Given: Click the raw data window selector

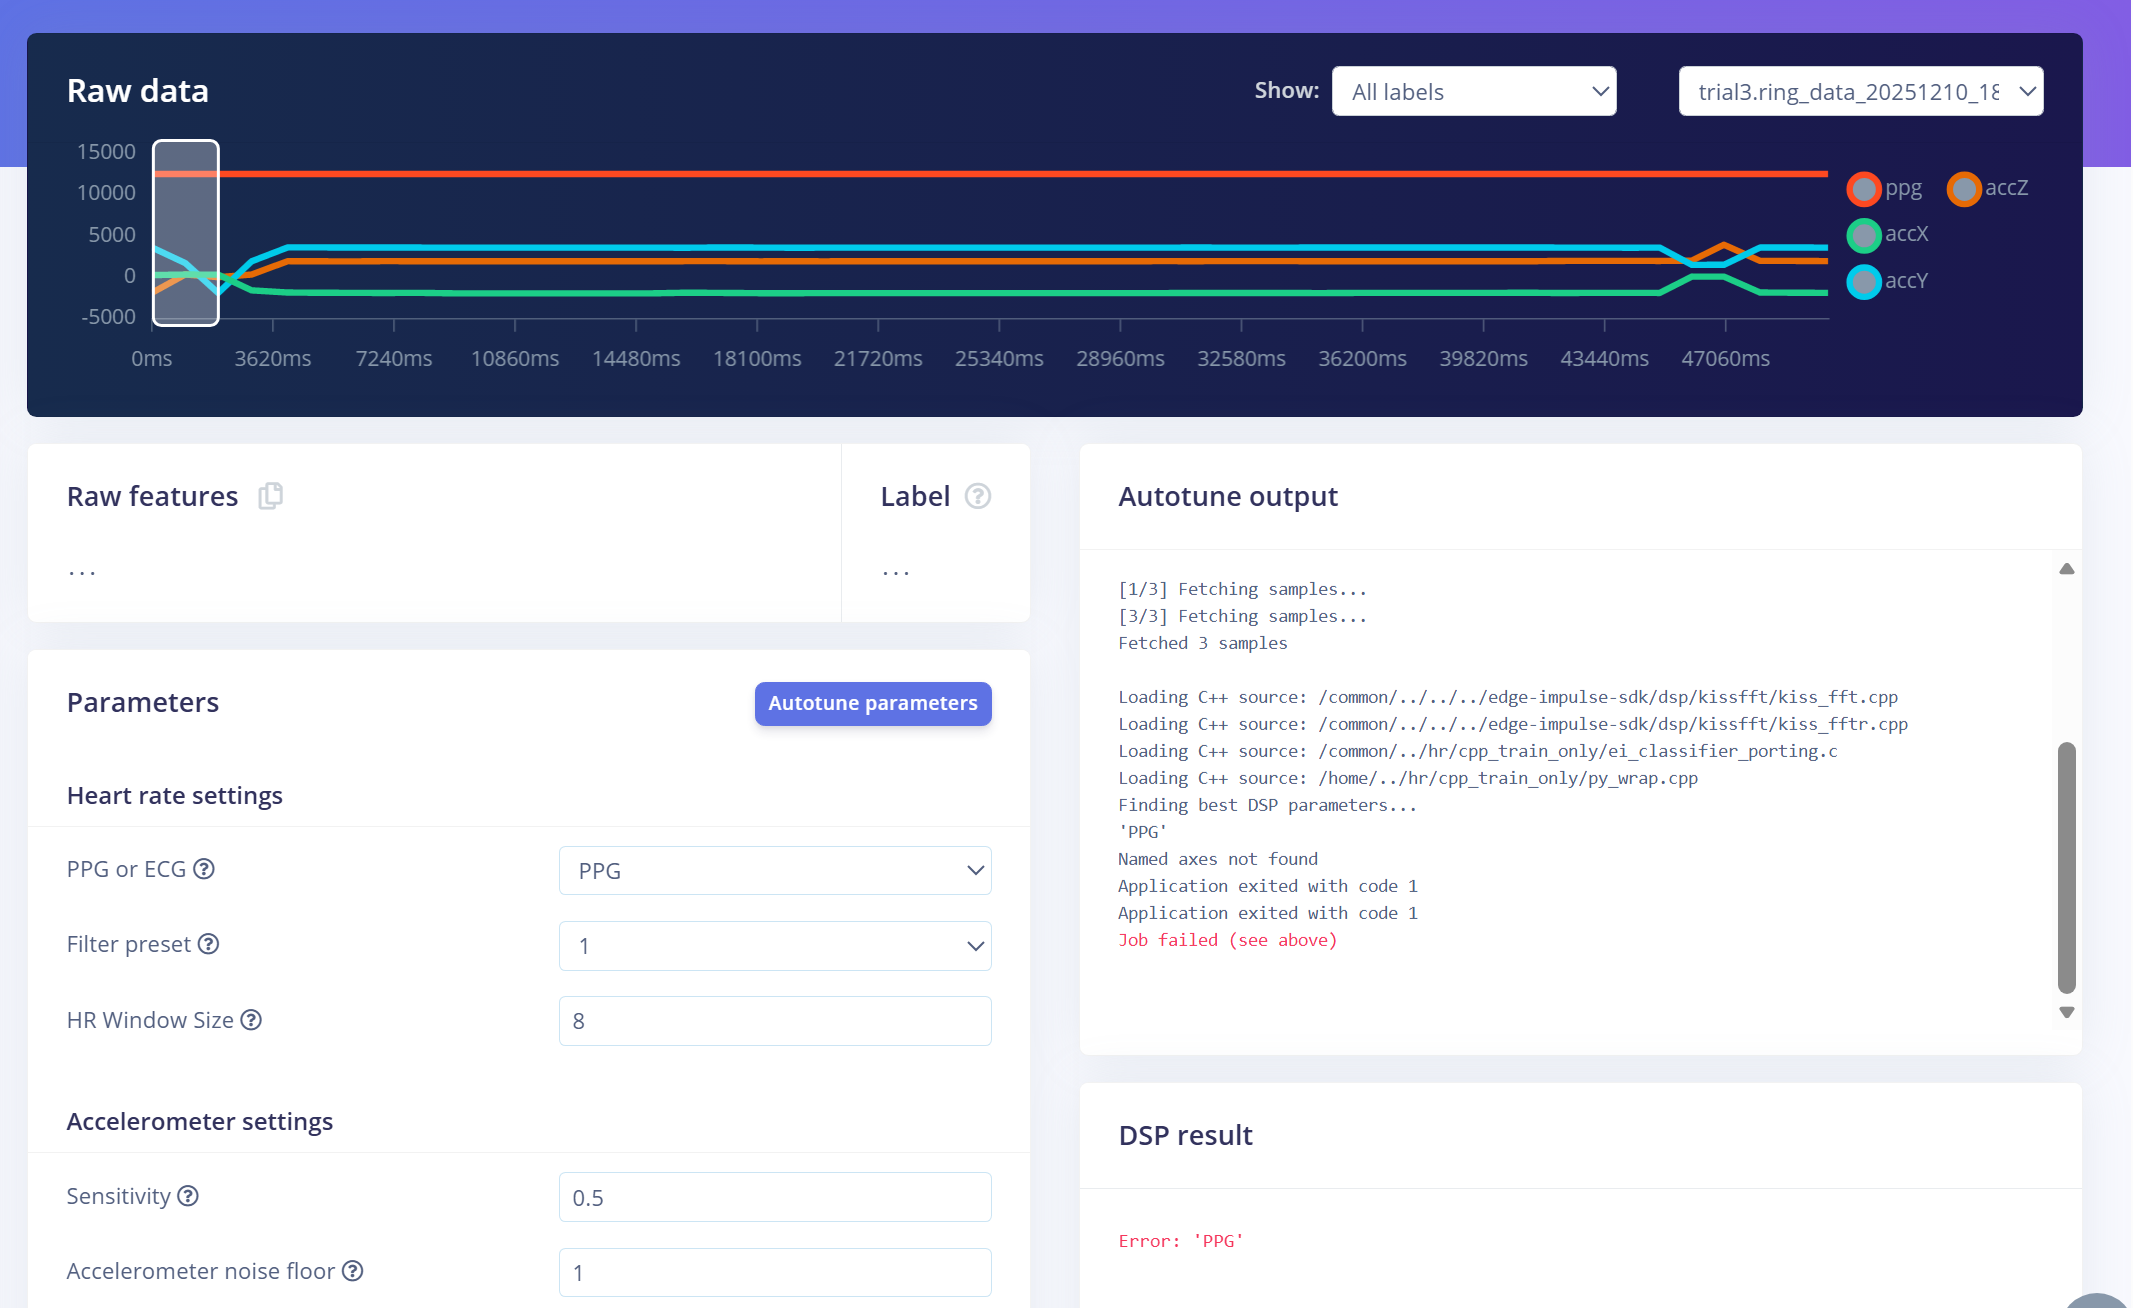Looking at the screenshot, I should pos(186,233).
